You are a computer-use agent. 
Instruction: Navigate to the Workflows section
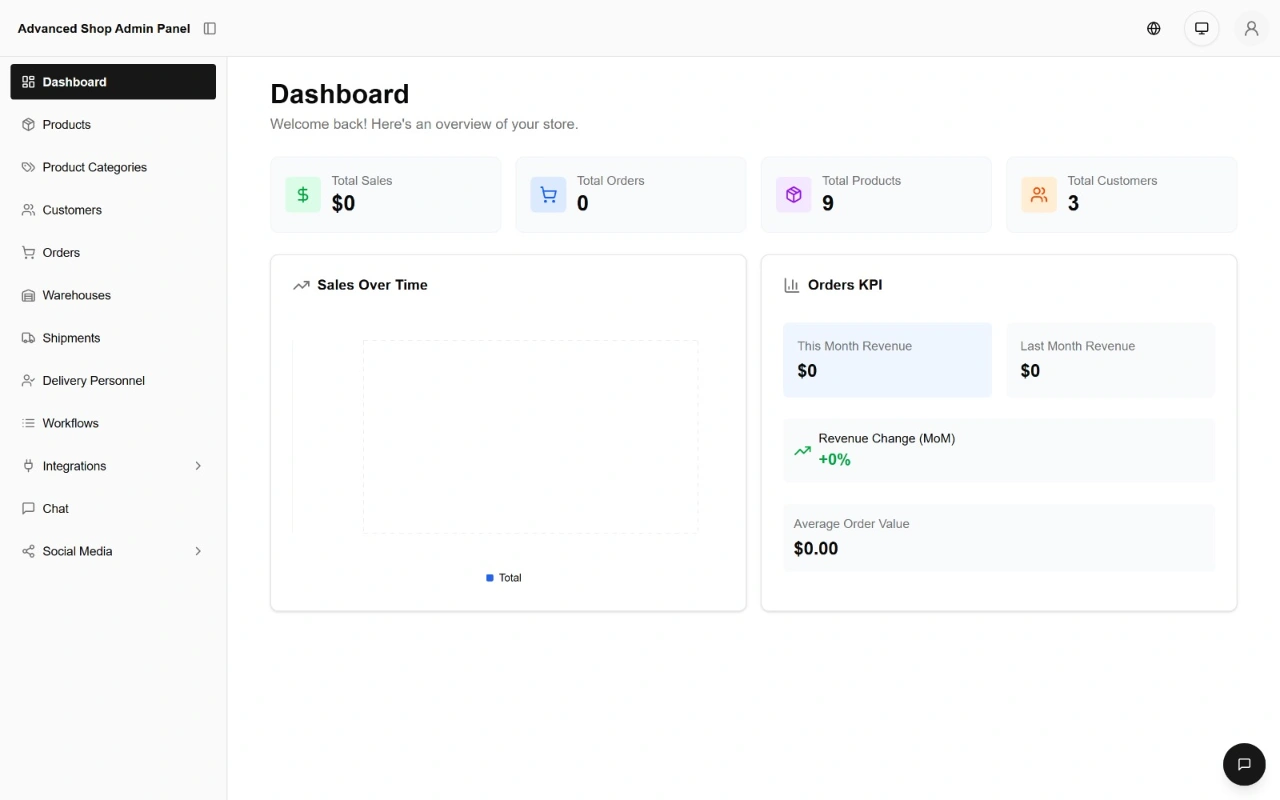point(113,423)
